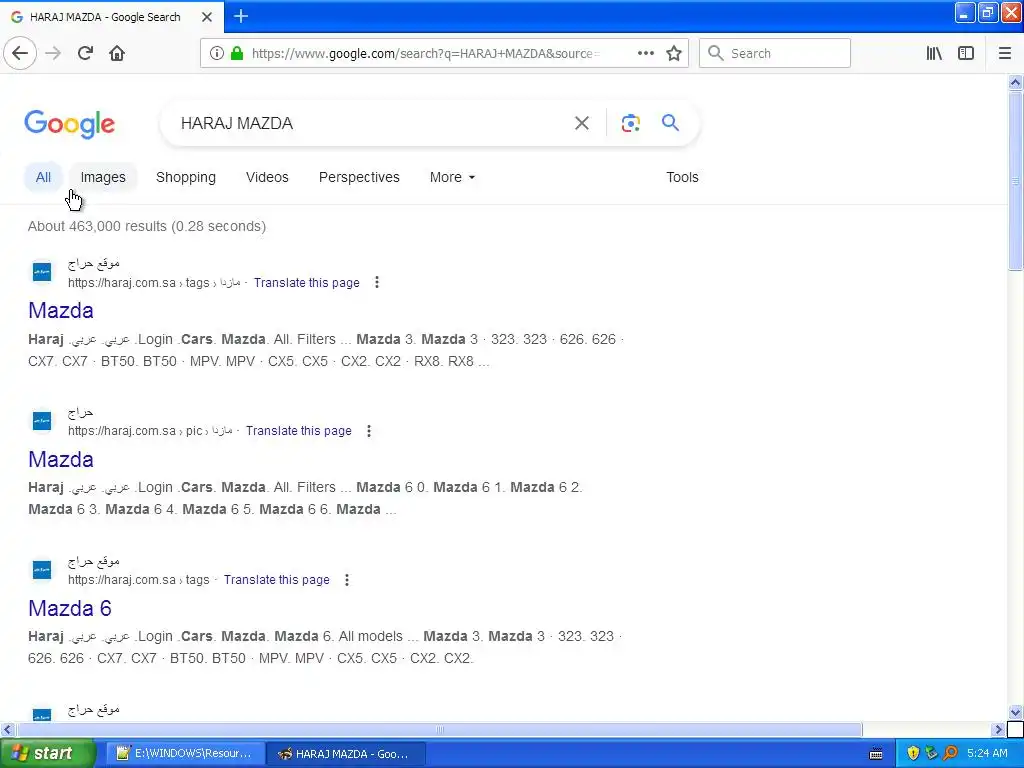
Task: Click the keyboard icon in taskbar
Action: tap(876, 754)
